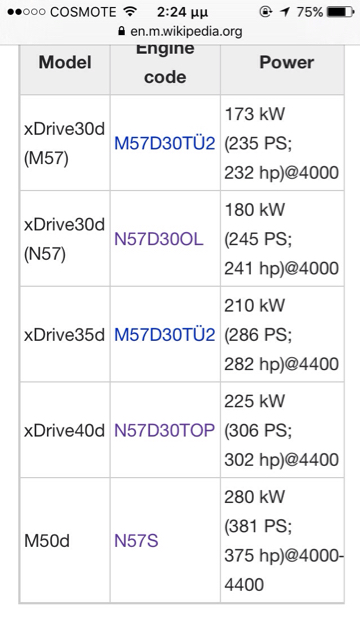360x640 pixels.
Task: Tap the signal strength dots
Action: [x=26, y=12]
